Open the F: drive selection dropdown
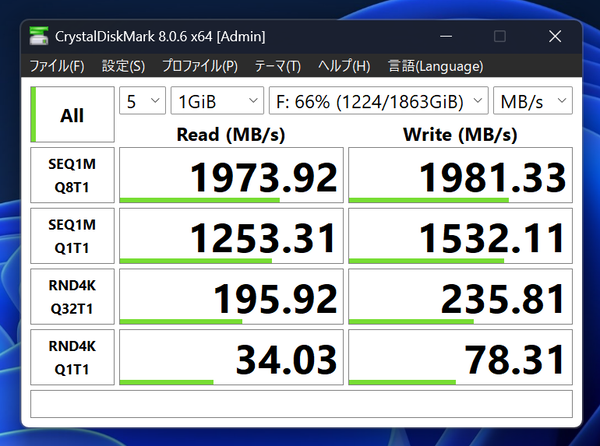The height and width of the screenshot is (446, 600). click(379, 101)
